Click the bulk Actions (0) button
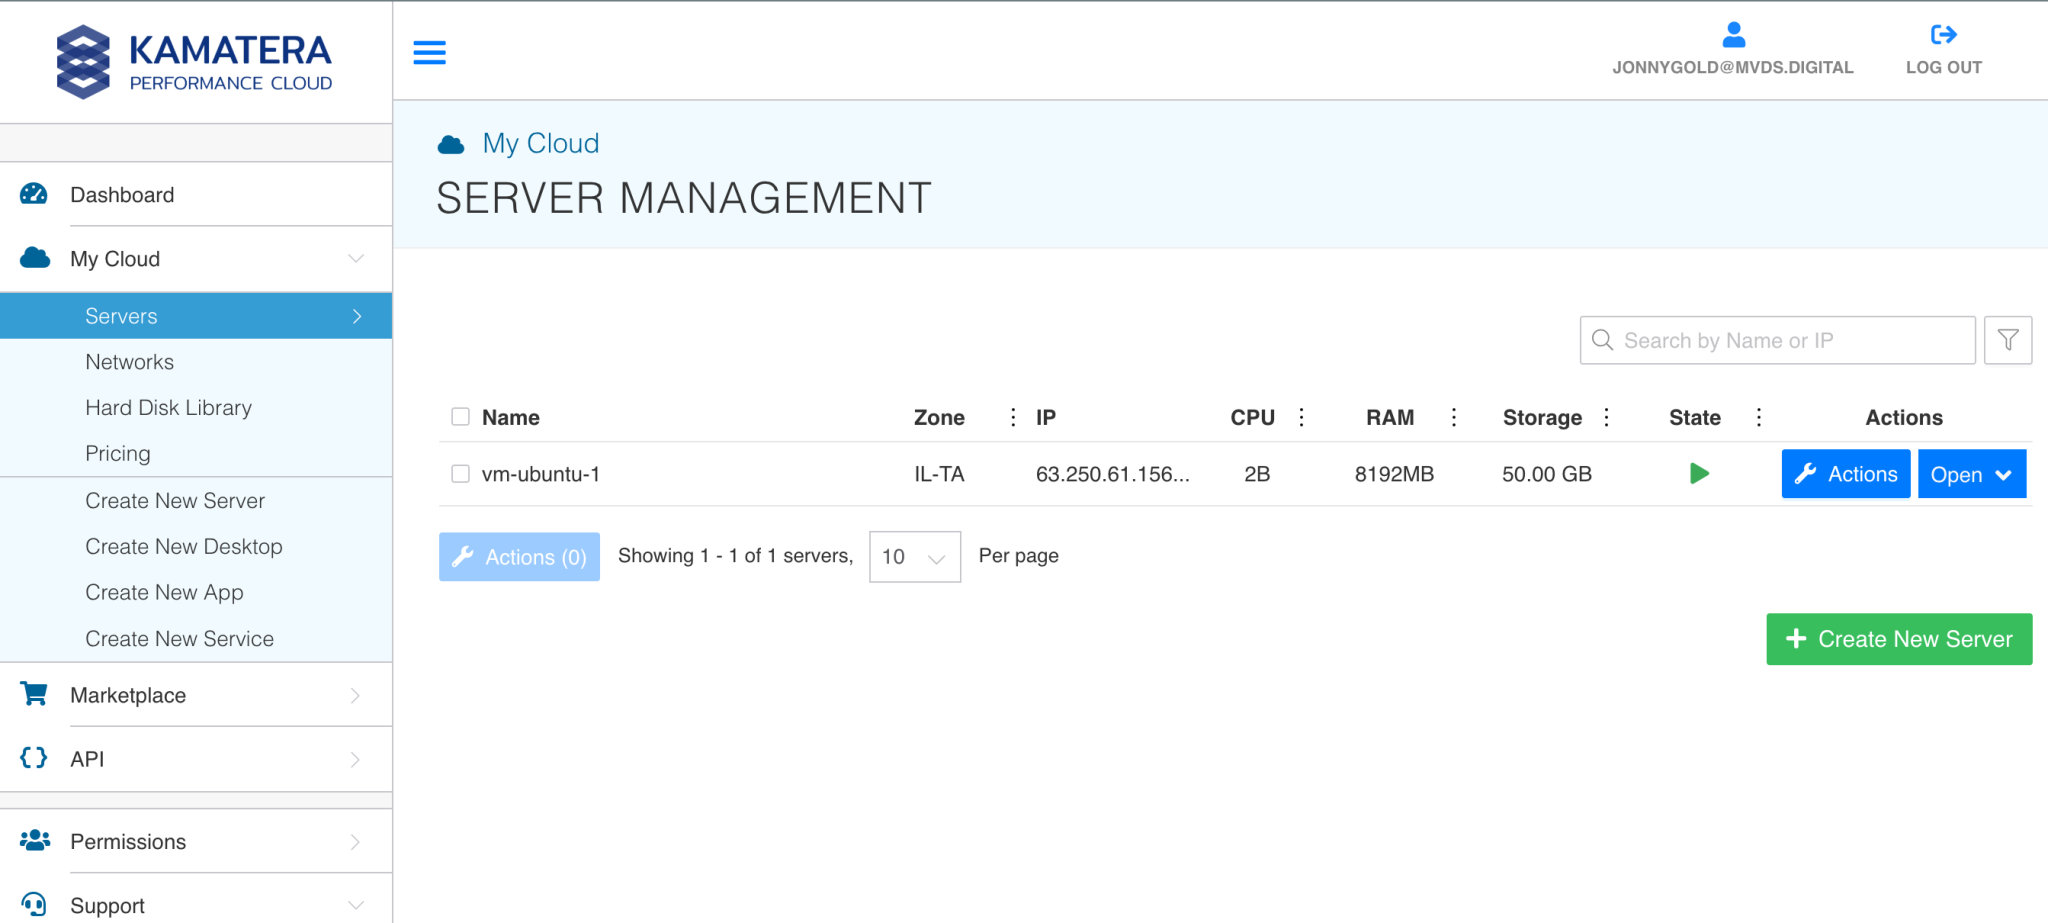This screenshot has width=2048, height=923. click(x=519, y=557)
